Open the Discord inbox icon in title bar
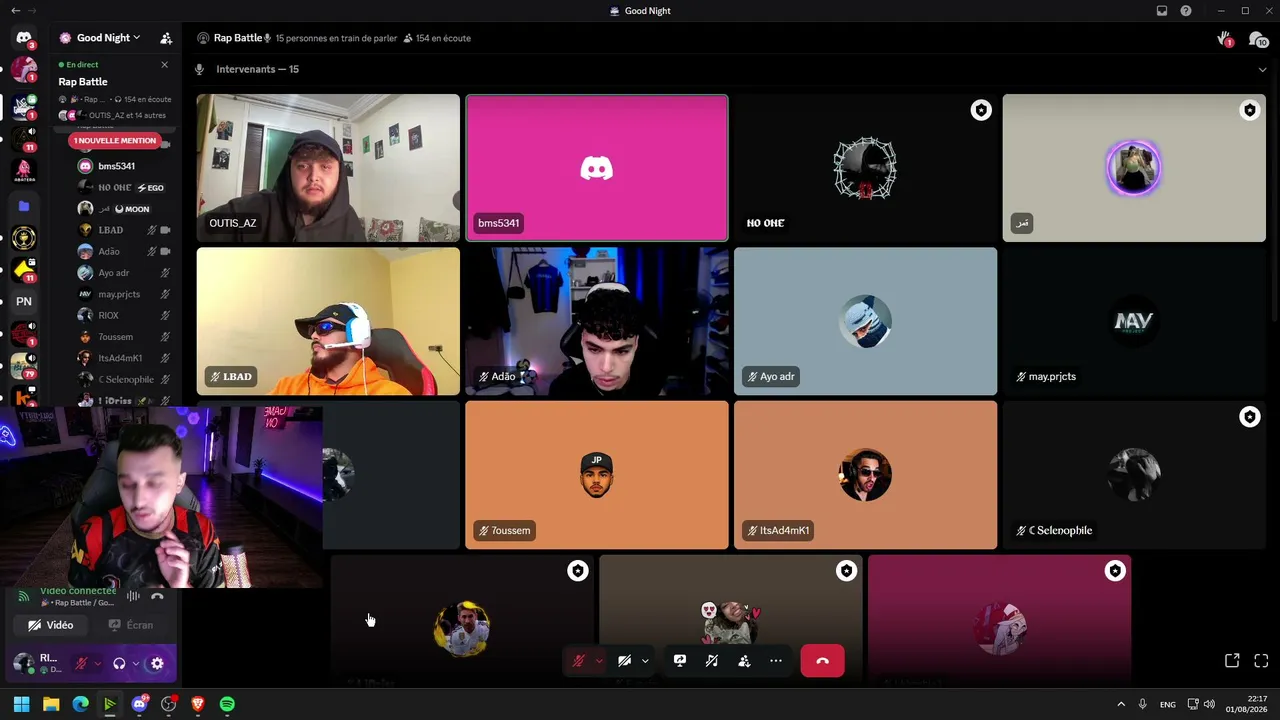Image resolution: width=1280 pixels, height=720 pixels. [1162, 11]
